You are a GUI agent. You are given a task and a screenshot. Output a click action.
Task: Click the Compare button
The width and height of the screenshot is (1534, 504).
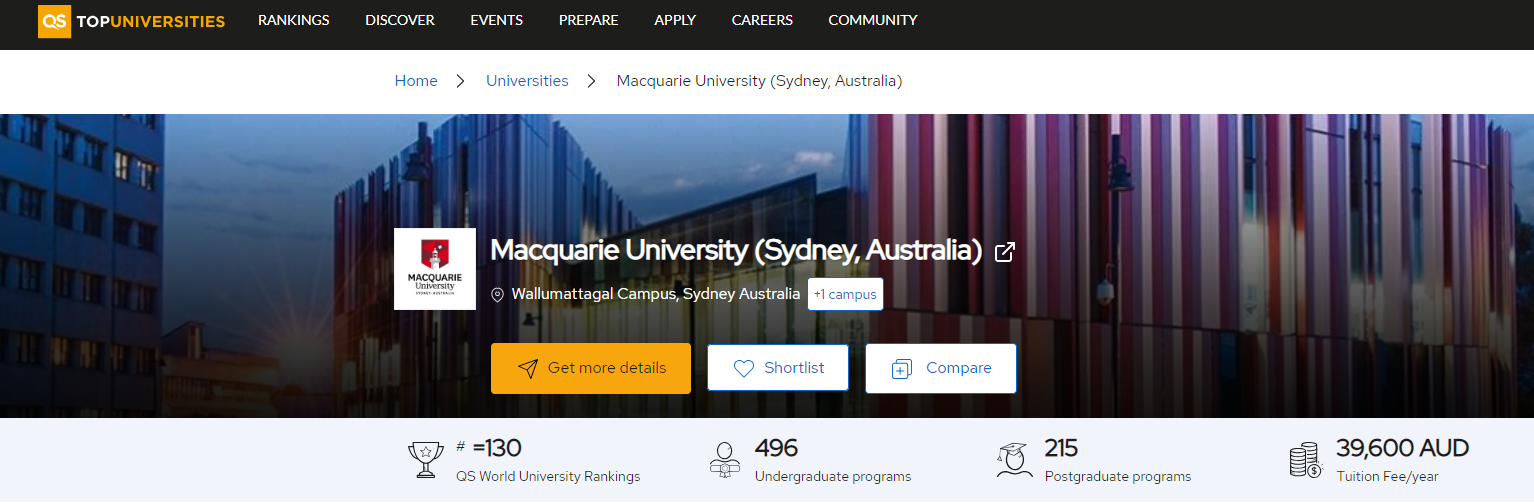click(x=941, y=368)
